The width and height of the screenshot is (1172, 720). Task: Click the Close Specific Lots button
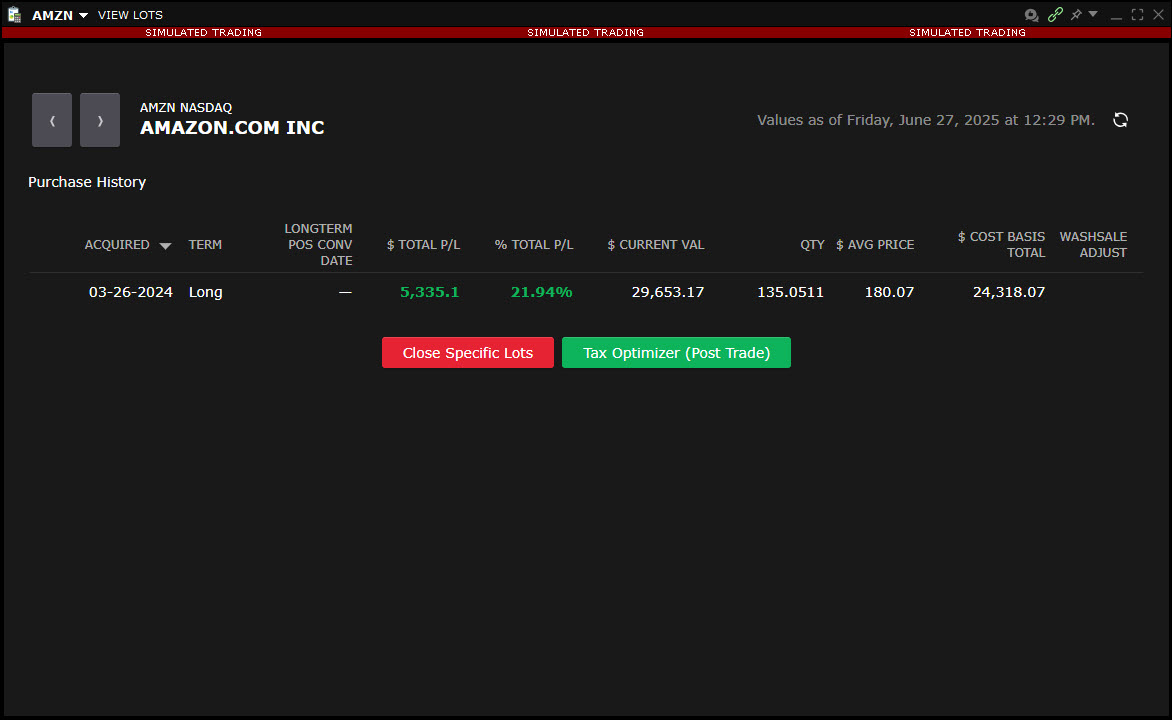(468, 353)
